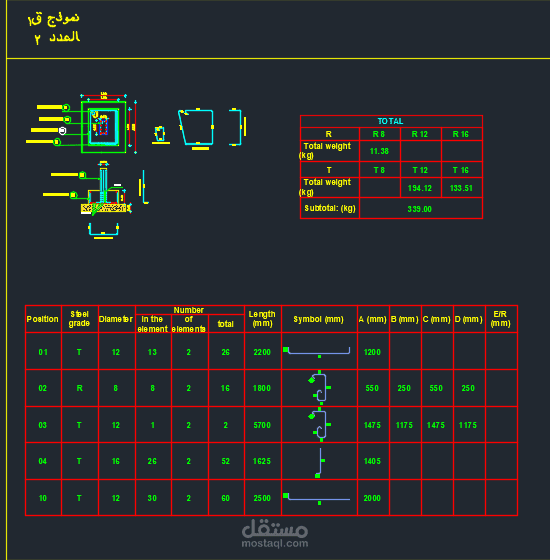
Task: Select the 'Diameter' column header
Action: [116, 319]
